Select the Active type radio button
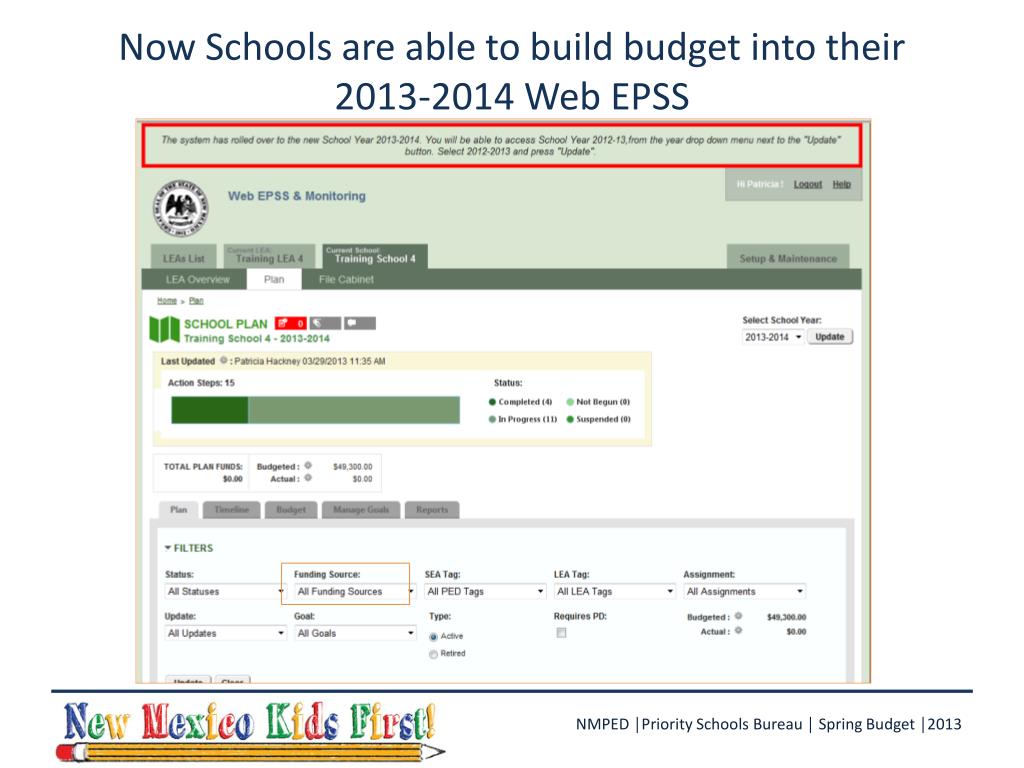Viewport: 1024px width, 768px height. (x=433, y=637)
